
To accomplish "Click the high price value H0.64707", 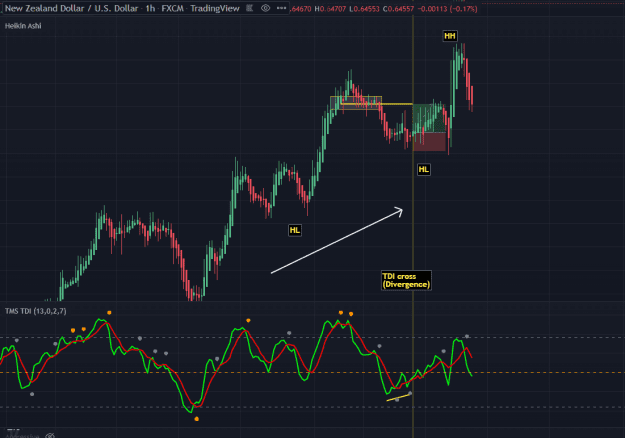I will point(330,8).
